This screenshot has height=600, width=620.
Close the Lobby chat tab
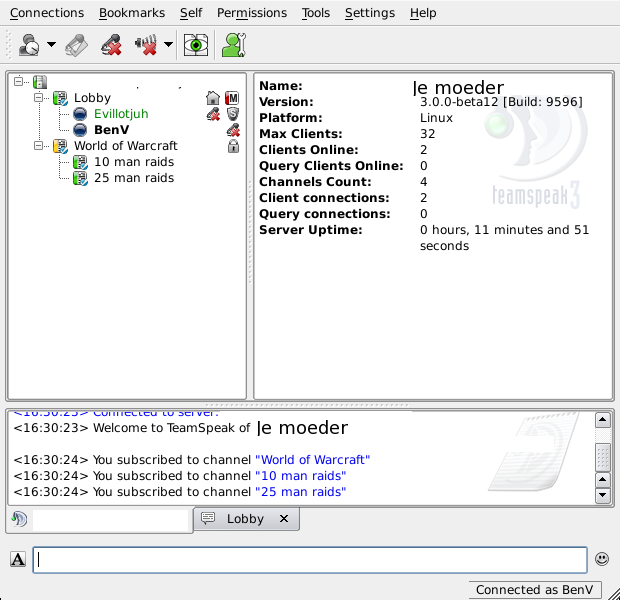pos(284,519)
